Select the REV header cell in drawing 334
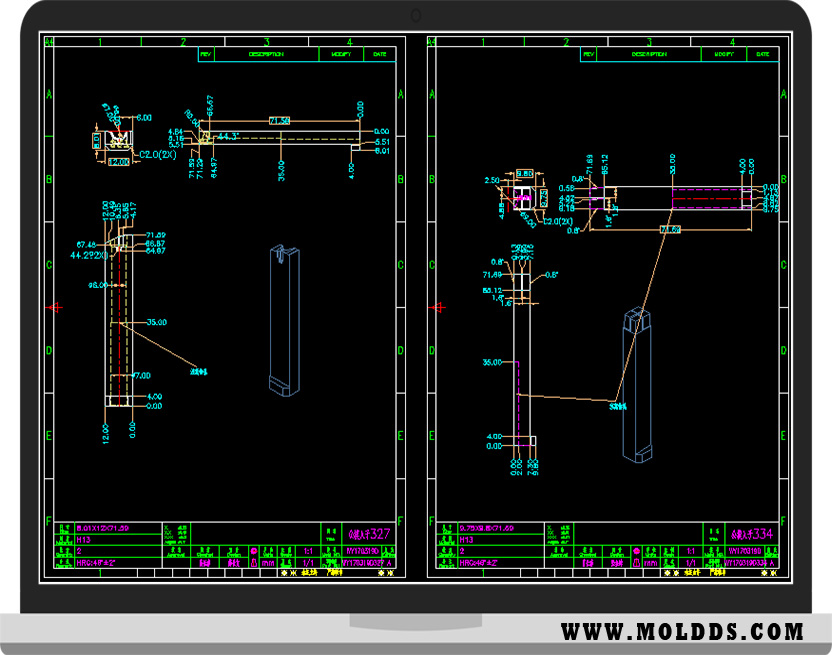This screenshot has height=655, width=832. [x=588, y=54]
